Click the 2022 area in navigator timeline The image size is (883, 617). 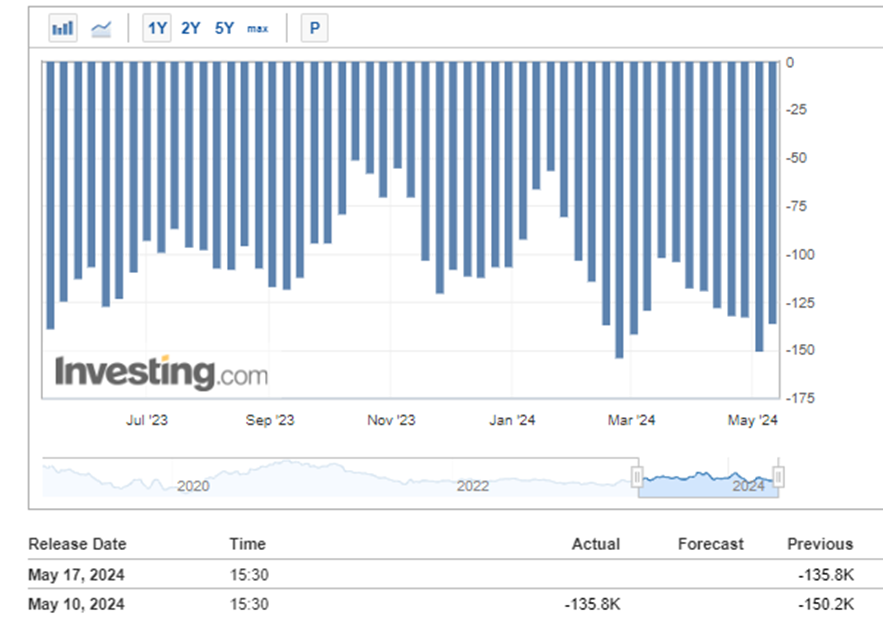[x=472, y=486]
